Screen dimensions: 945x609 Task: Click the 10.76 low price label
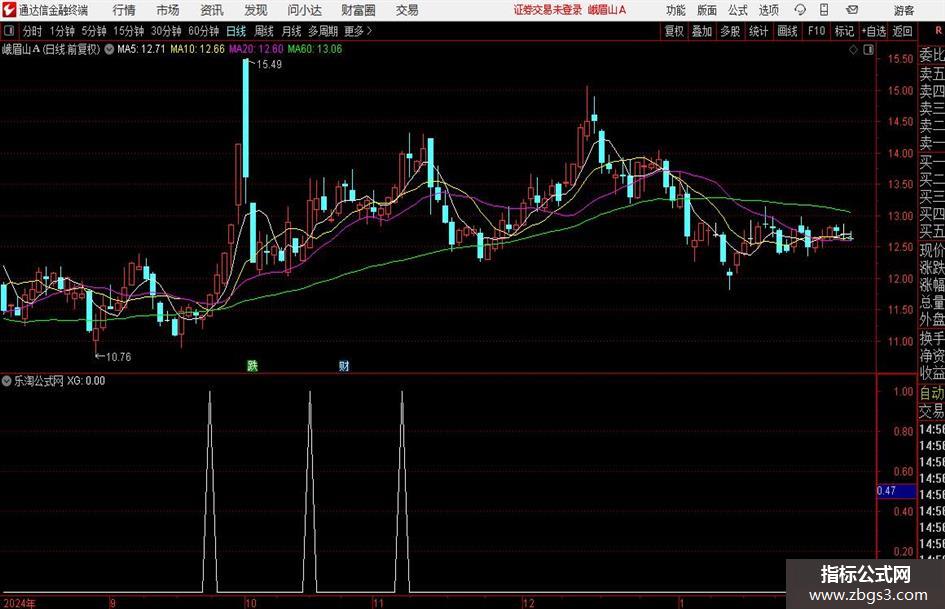(118, 357)
